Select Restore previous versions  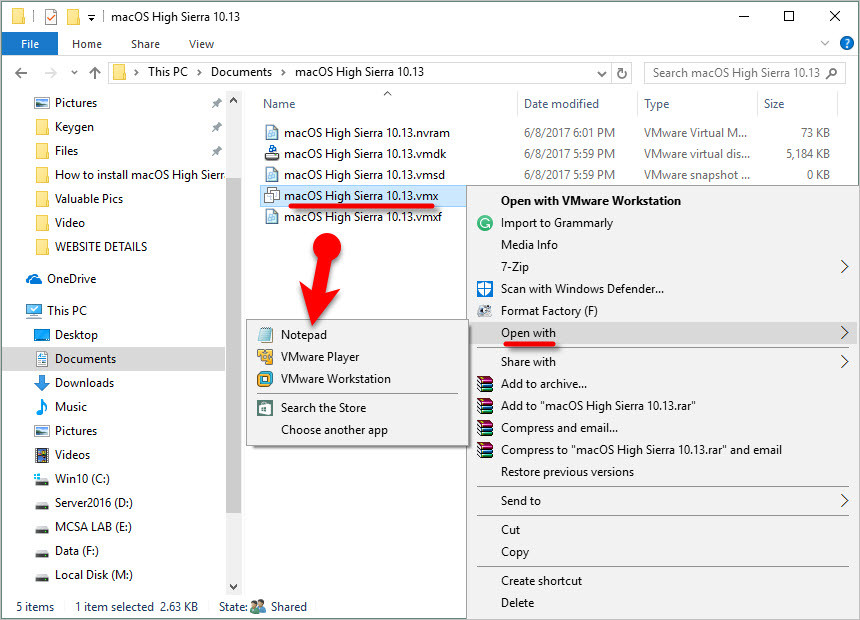(x=567, y=472)
